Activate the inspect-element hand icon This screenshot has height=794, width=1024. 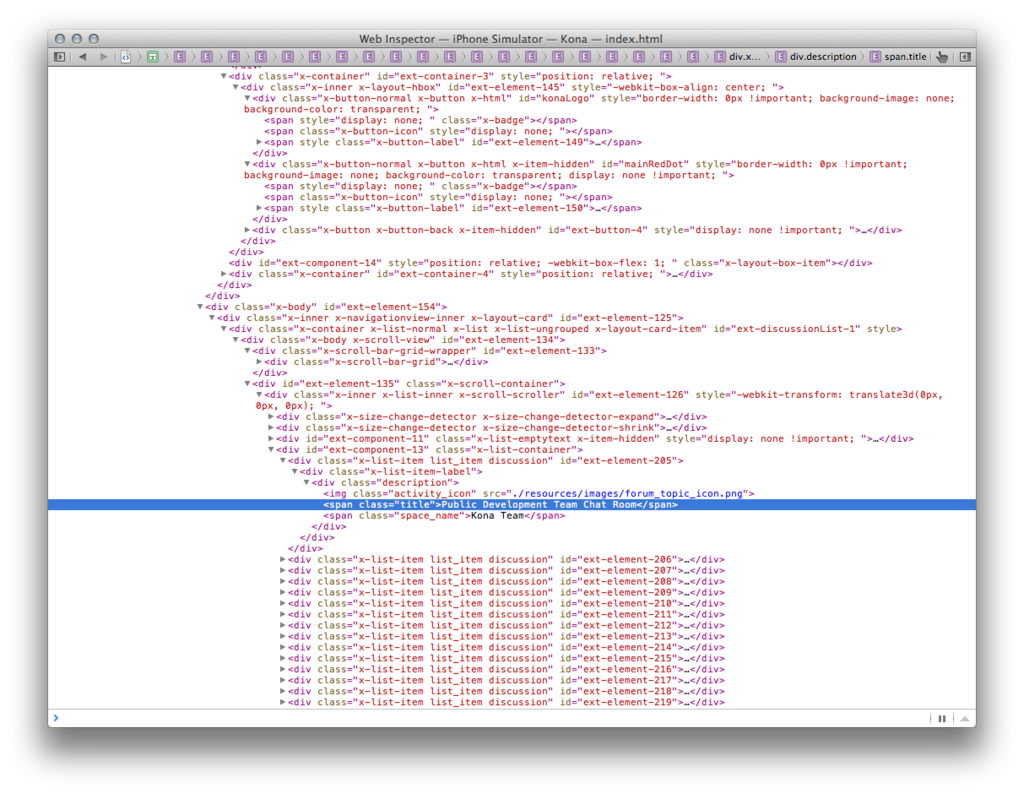pyautogui.click(x=942, y=57)
